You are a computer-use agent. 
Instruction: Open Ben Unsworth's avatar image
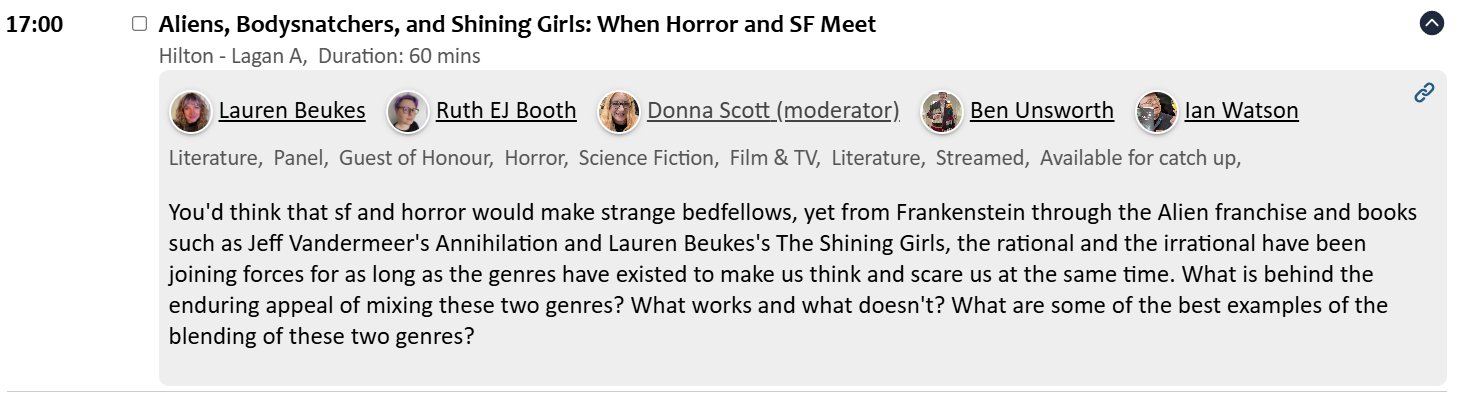click(942, 111)
